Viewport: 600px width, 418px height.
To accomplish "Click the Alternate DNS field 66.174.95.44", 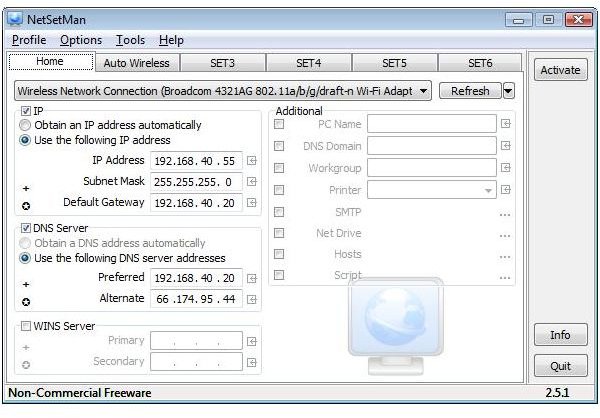I will point(196,299).
